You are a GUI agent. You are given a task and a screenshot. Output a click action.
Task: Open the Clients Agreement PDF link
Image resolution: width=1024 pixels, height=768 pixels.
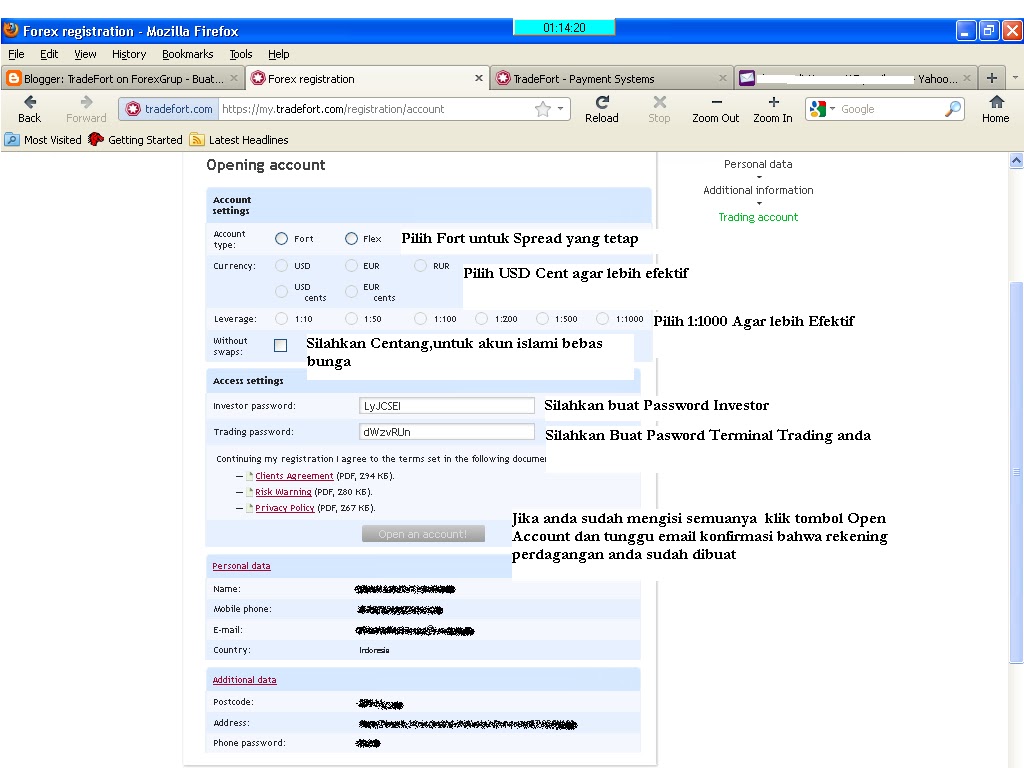[294, 476]
